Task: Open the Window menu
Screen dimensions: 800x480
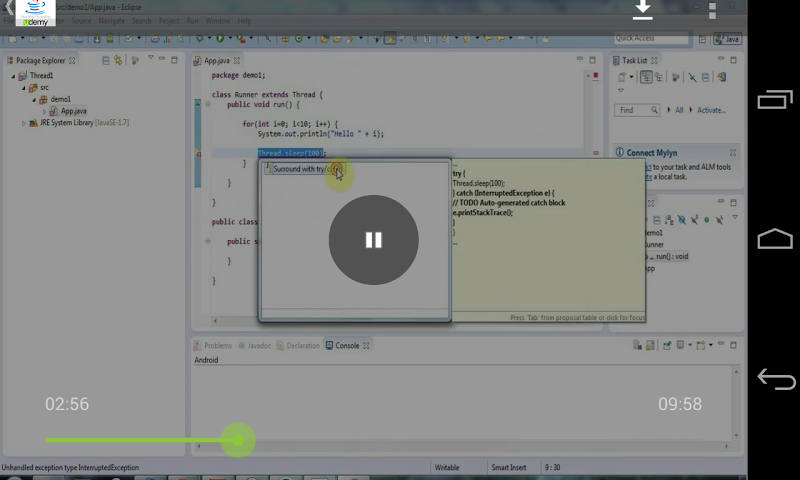Action: (x=218, y=21)
